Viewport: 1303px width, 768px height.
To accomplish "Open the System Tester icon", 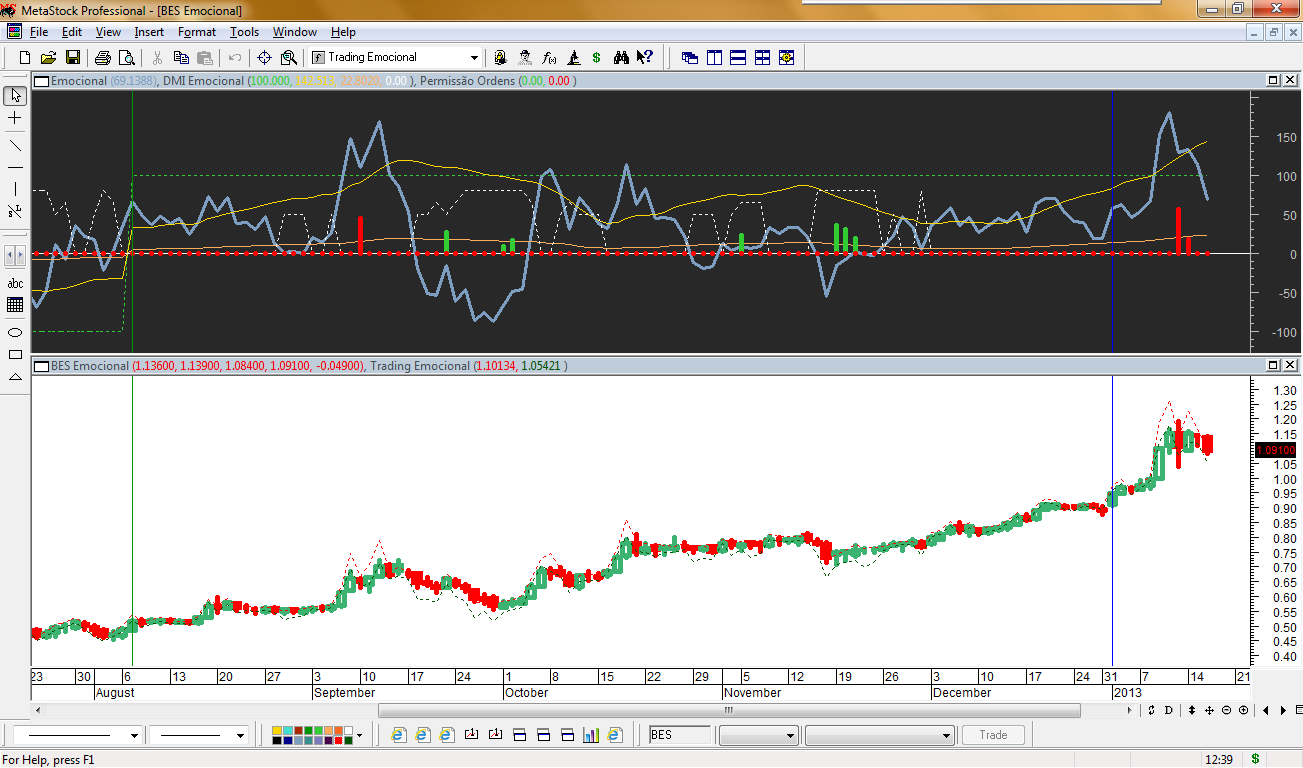I will click(574, 58).
